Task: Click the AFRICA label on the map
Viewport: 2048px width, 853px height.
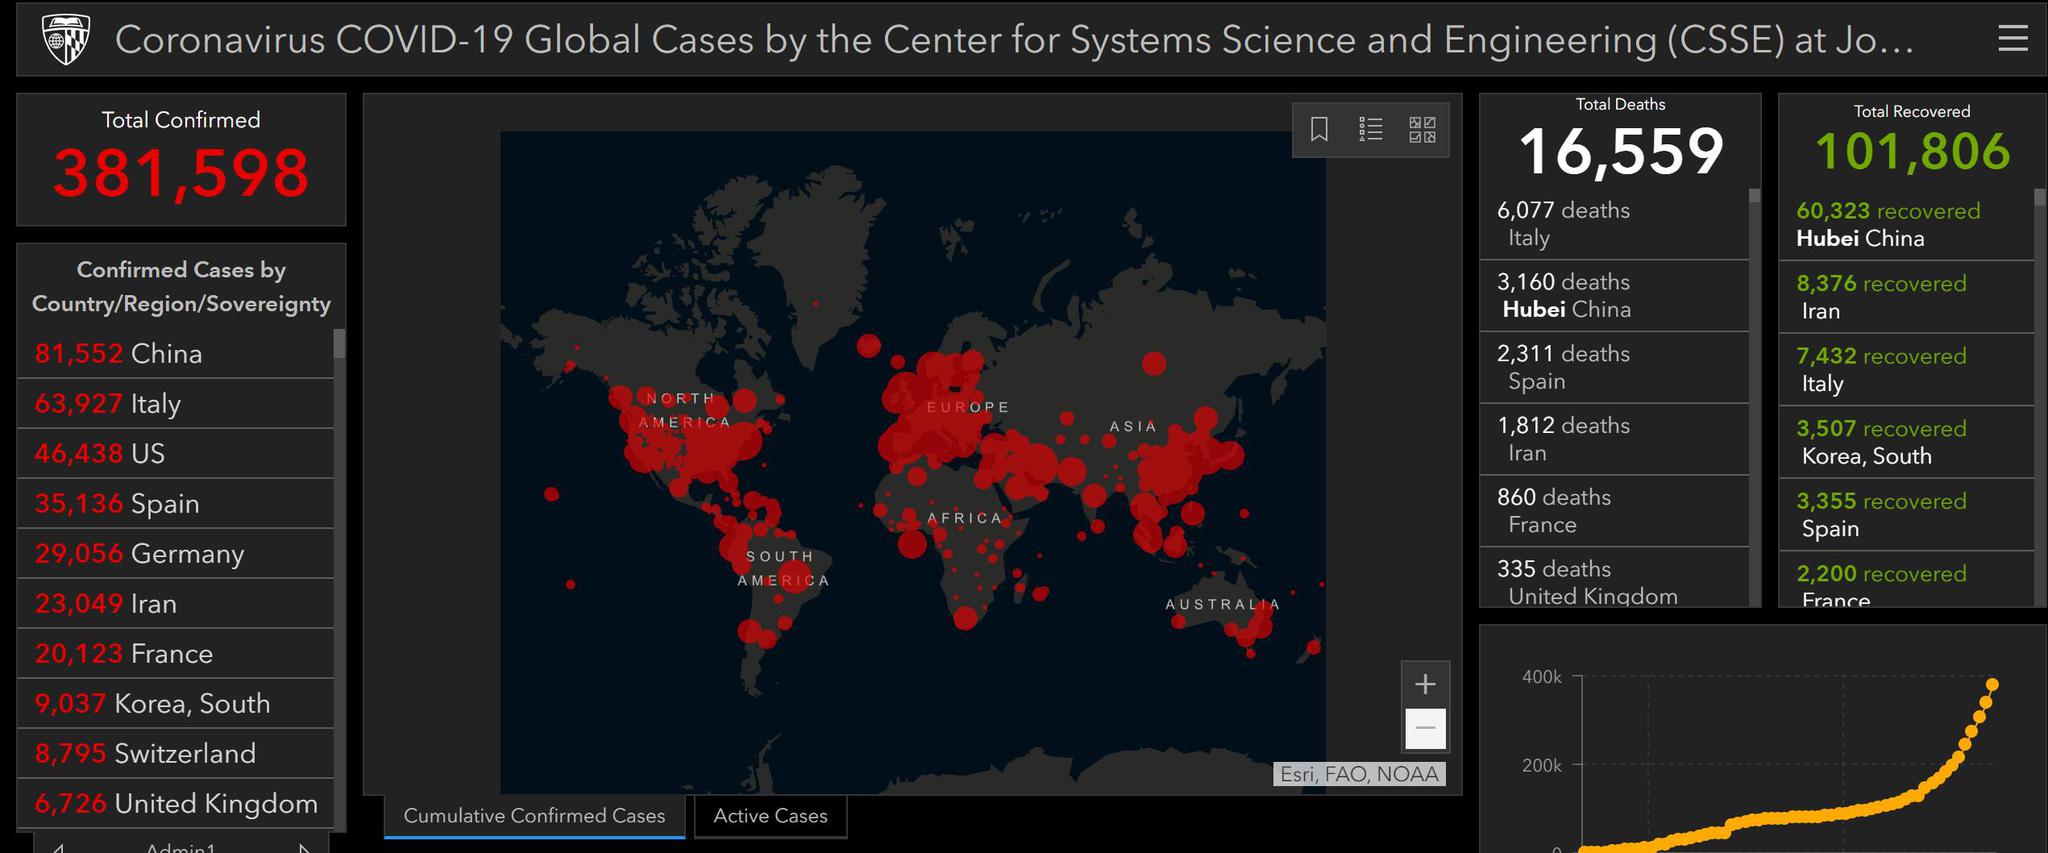Action: coord(964,518)
